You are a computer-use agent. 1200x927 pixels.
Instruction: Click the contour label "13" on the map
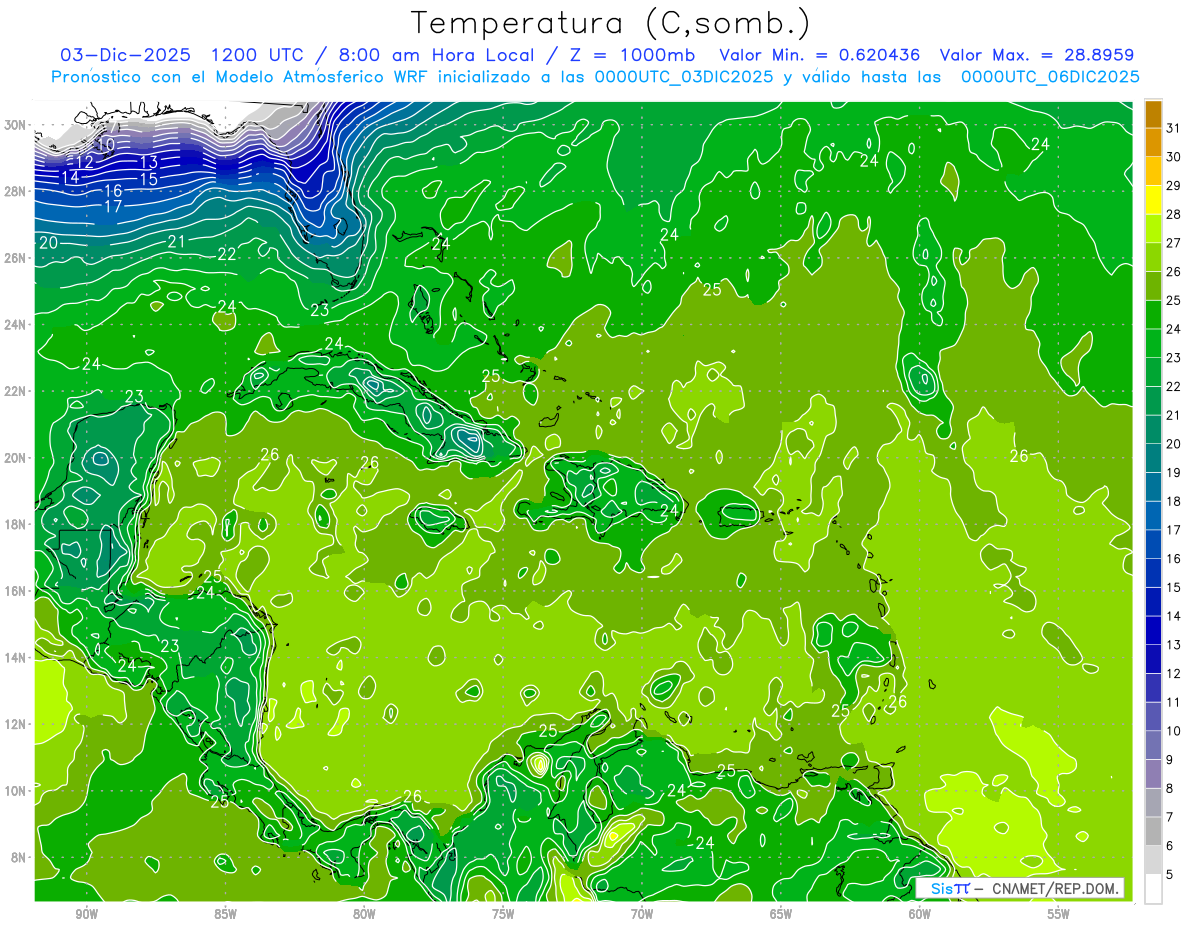click(x=149, y=162)
